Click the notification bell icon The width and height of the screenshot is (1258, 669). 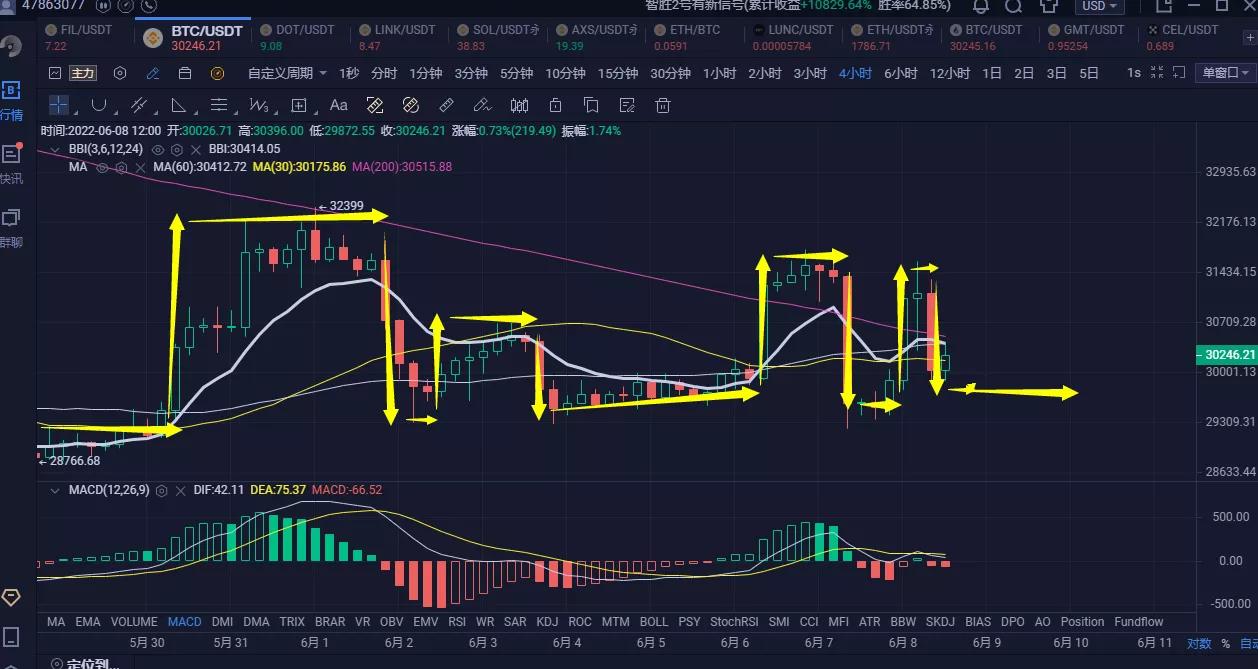(x=981, y=6)
